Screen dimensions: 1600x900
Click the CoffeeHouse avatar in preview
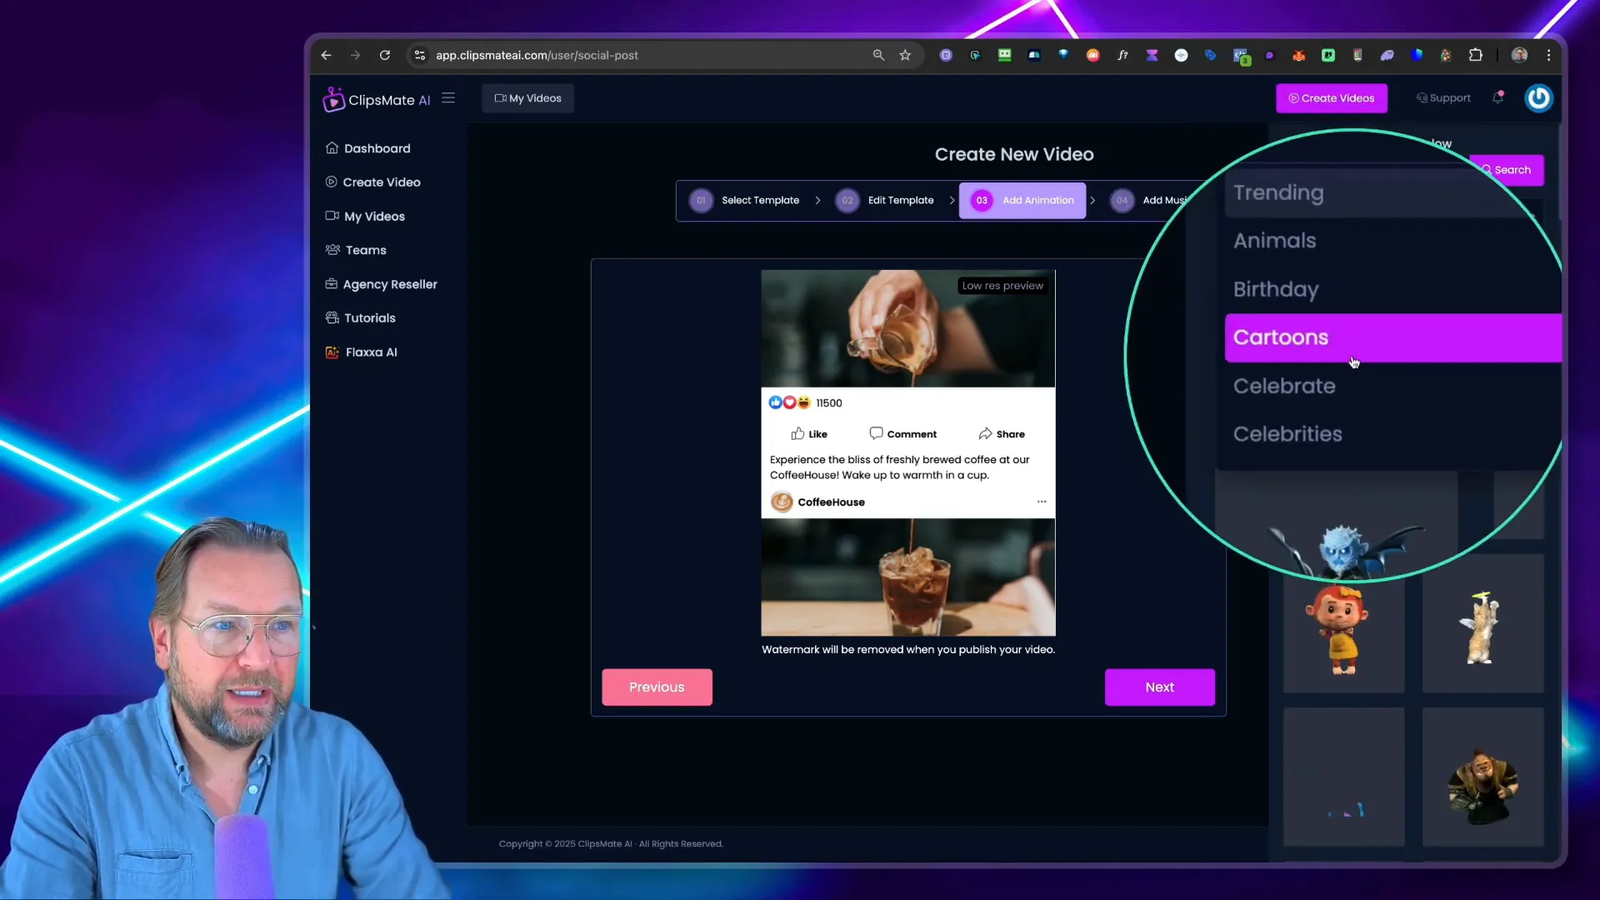tap(782, 502)
